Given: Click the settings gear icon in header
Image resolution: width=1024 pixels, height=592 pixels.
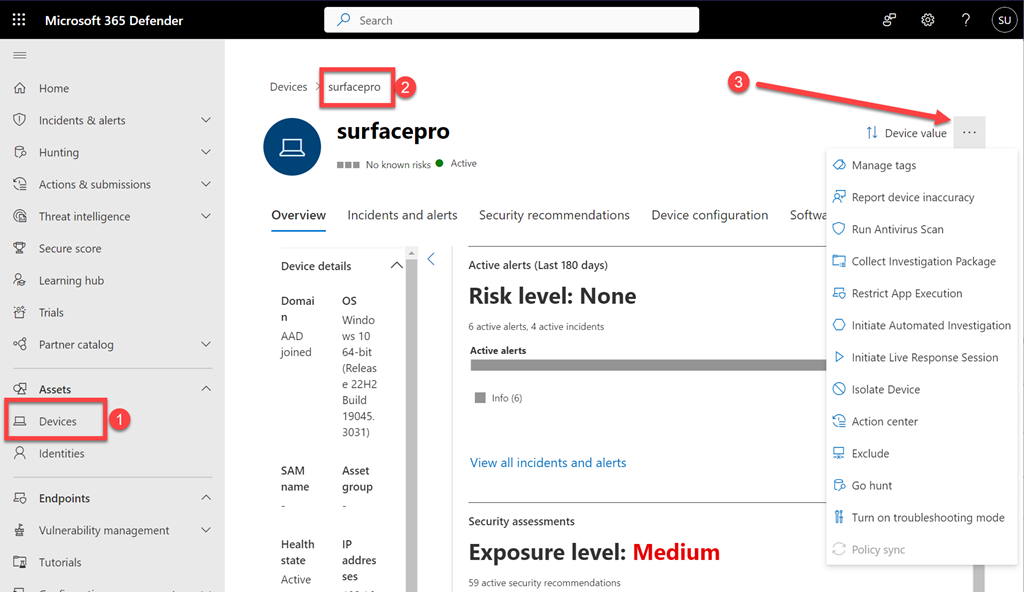Looking at the screenshot, I should coord(927,20).
